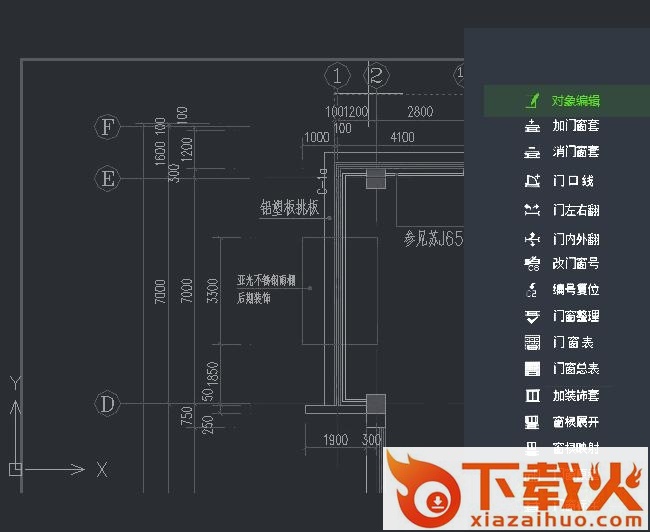
Task: Select the 门口线 menu entry
Action: (572, 181)
